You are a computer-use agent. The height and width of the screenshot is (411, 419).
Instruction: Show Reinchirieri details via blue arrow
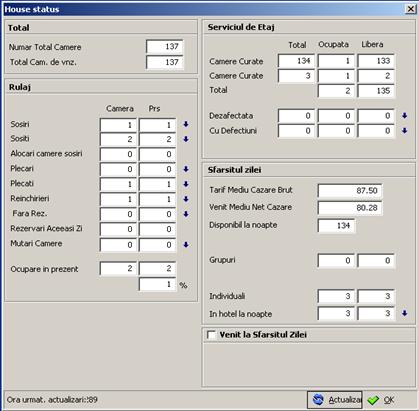point(186,199)
